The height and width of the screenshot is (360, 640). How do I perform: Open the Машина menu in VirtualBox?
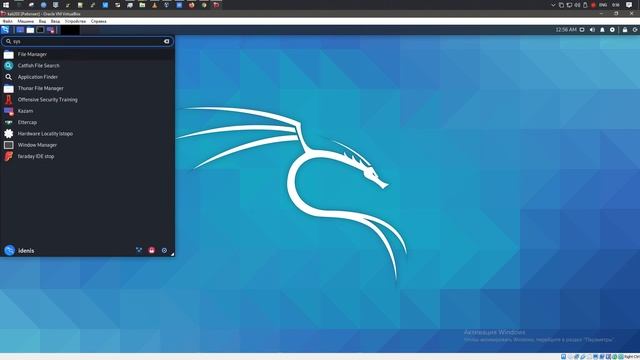pos(26,21)
